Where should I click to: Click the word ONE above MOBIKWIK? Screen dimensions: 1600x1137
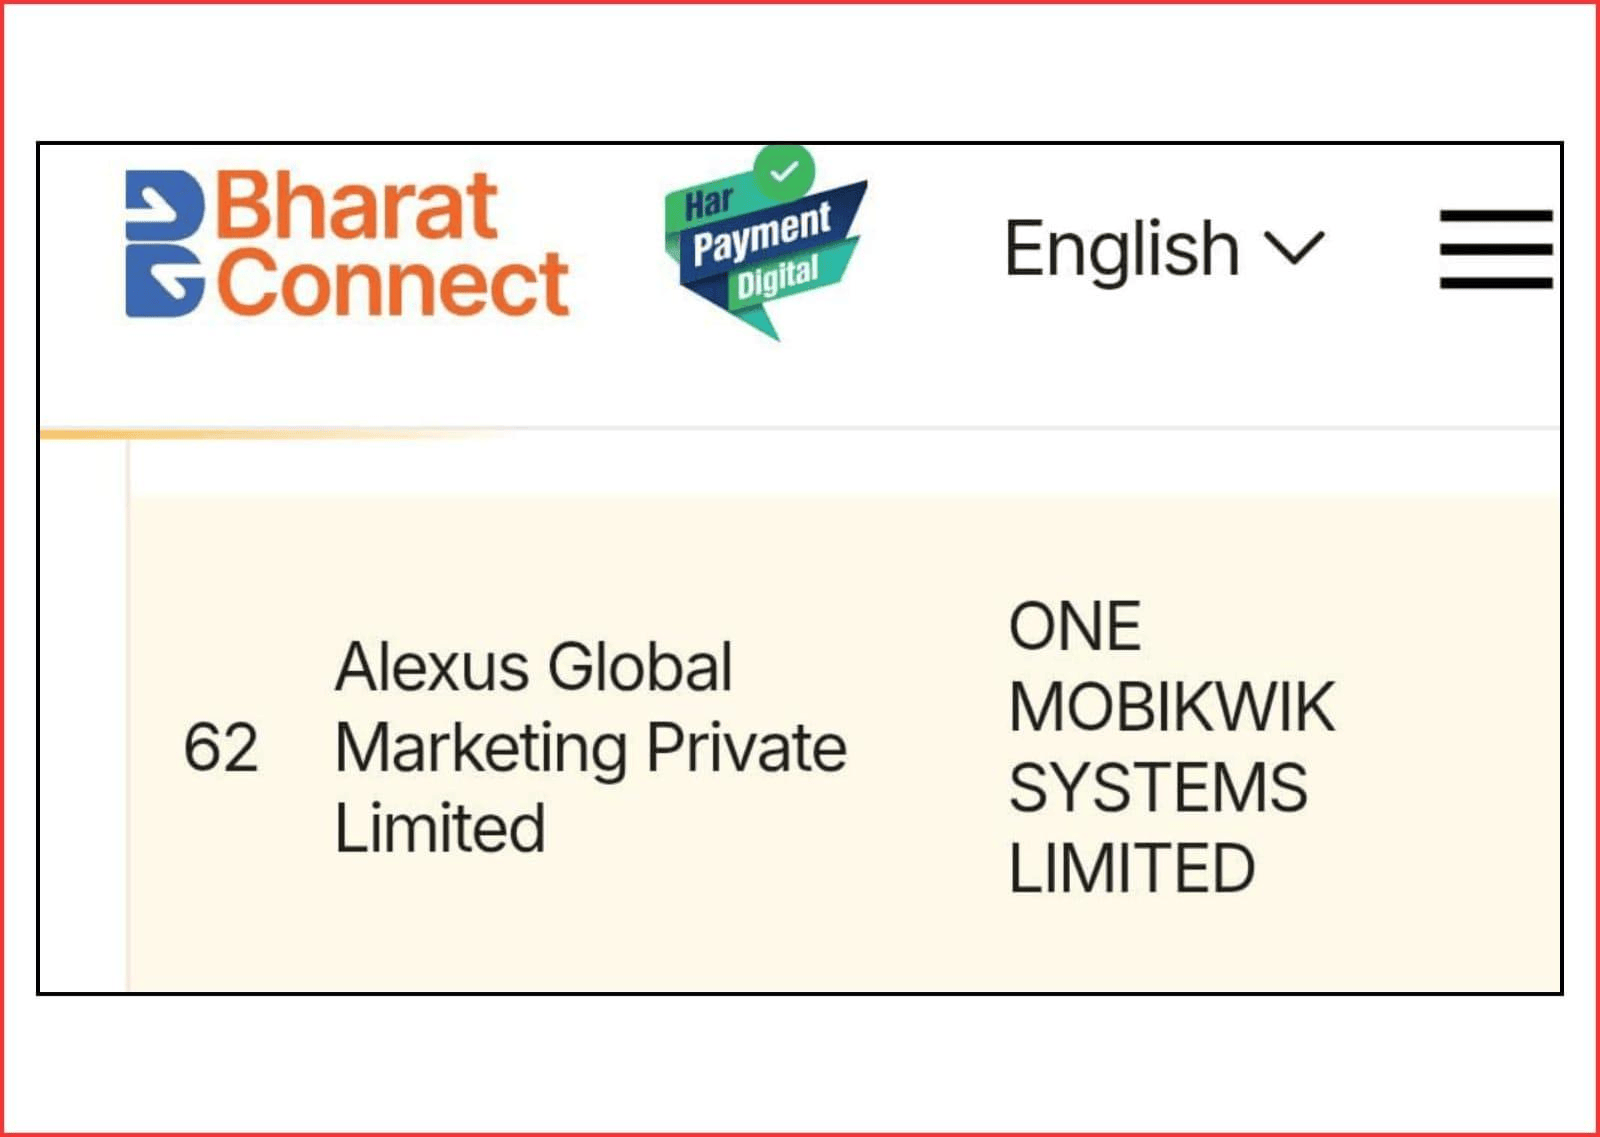pos(1075,627)
